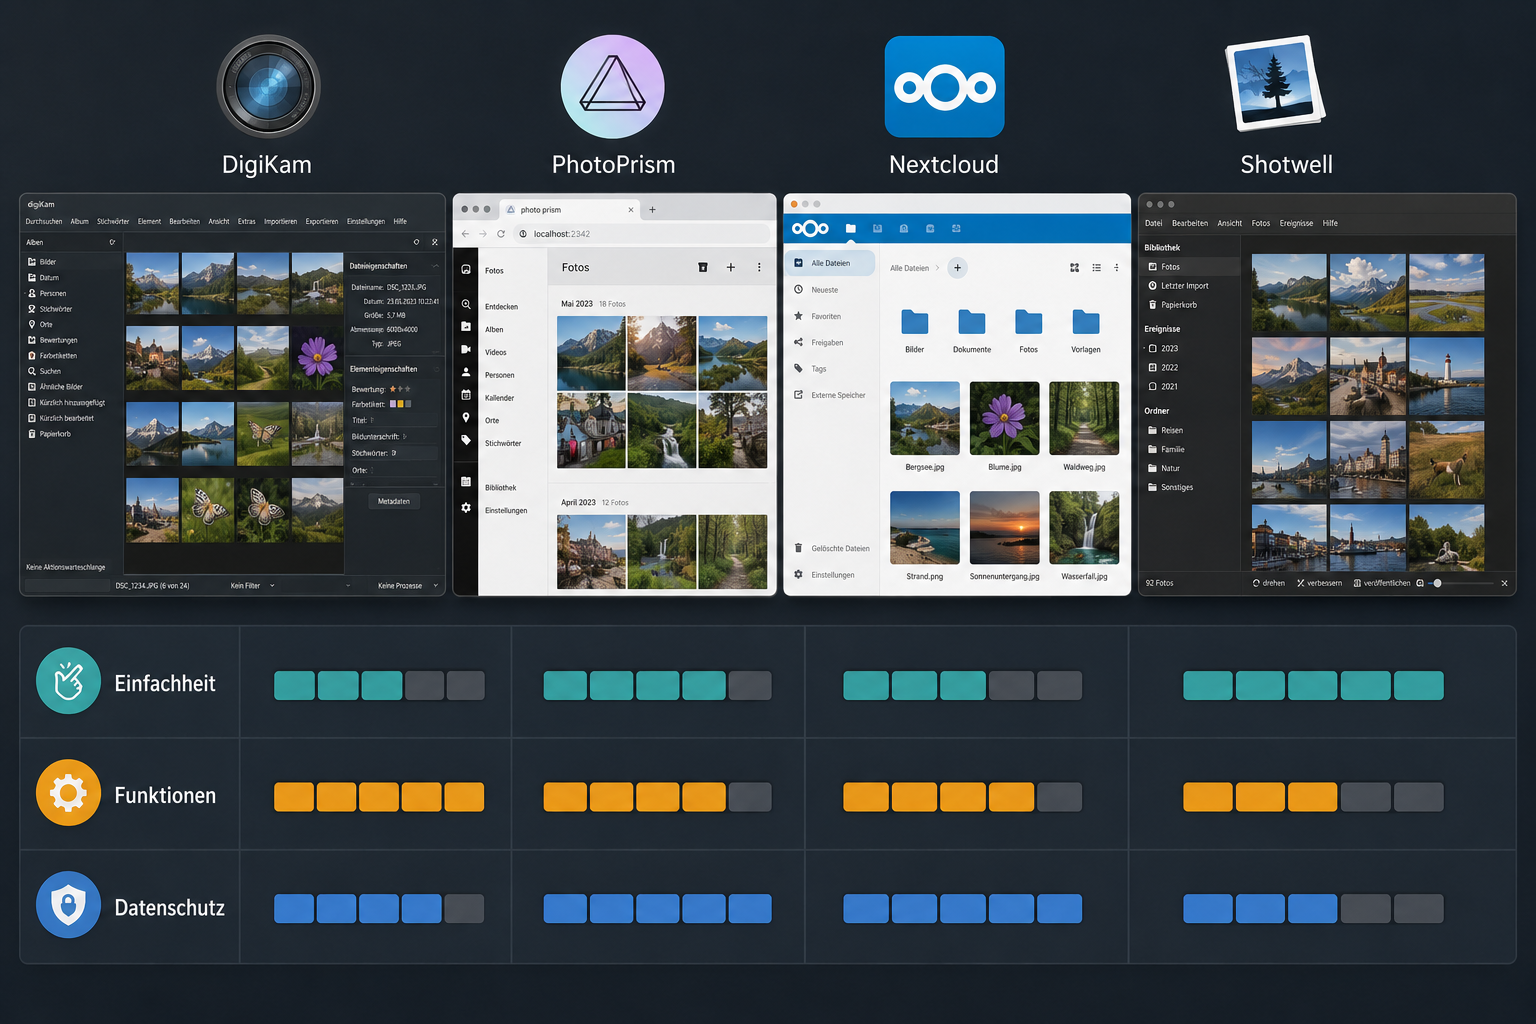Viewport: 1536px width, 1024px height.
Task: Click purple flower thumbnail in digiKam
Action: coord(318,357)
